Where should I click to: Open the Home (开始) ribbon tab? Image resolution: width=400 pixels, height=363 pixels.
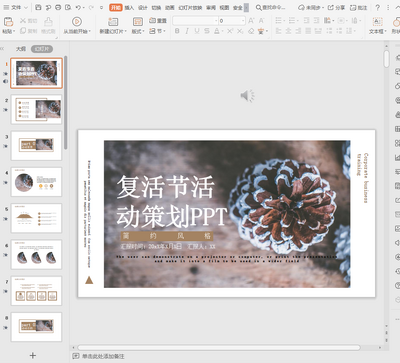116,7
